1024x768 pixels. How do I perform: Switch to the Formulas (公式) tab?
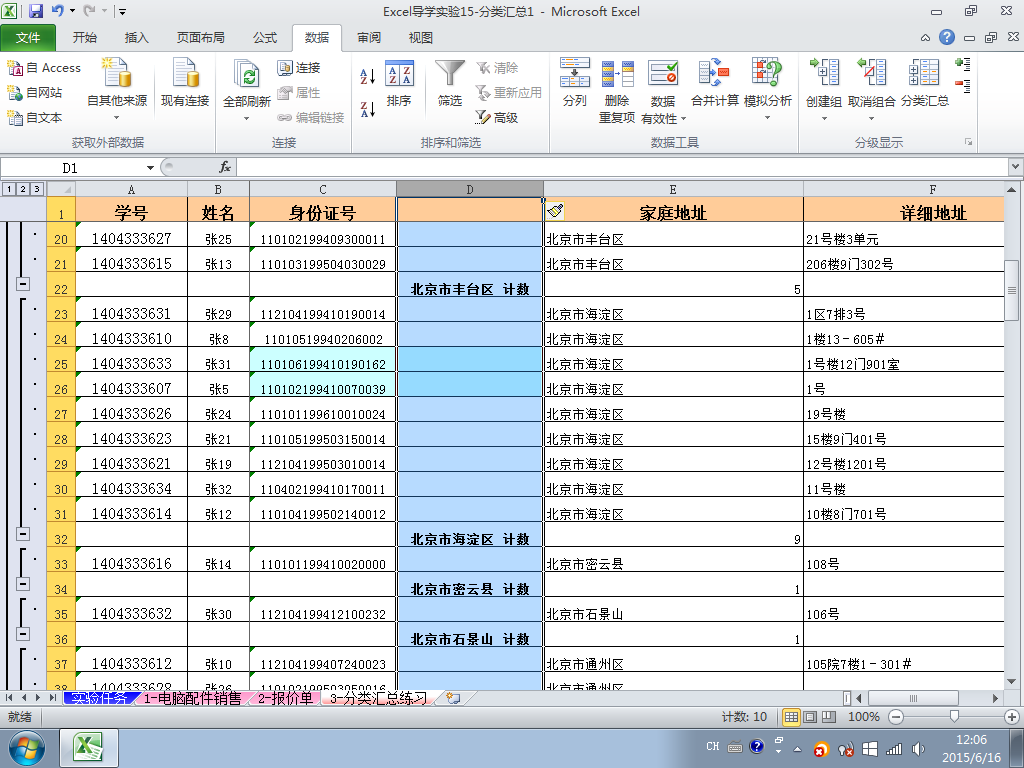[265, 37]
